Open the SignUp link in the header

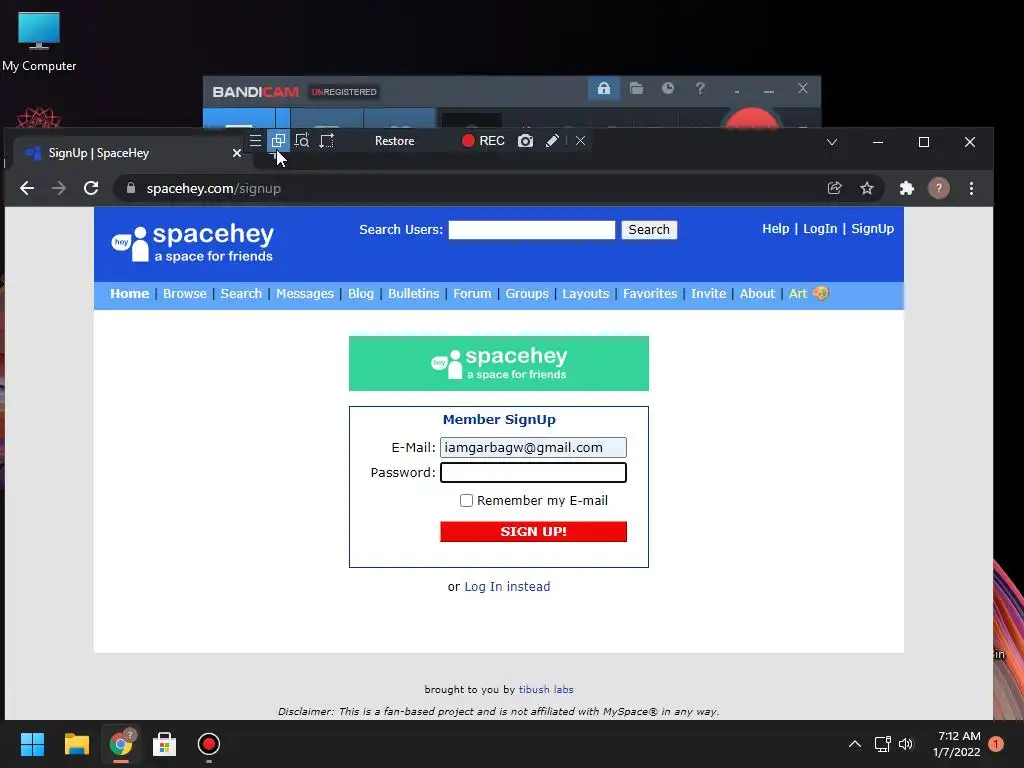872,229
